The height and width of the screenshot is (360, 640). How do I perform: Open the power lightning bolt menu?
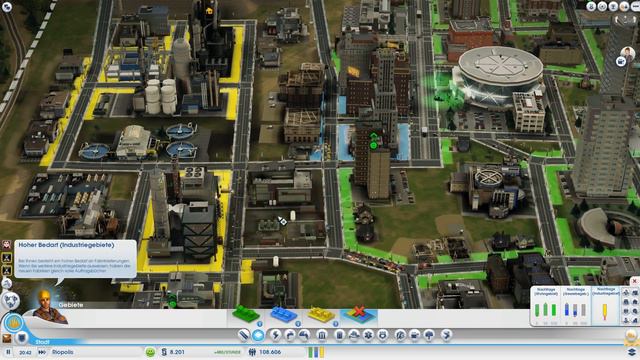275,335
